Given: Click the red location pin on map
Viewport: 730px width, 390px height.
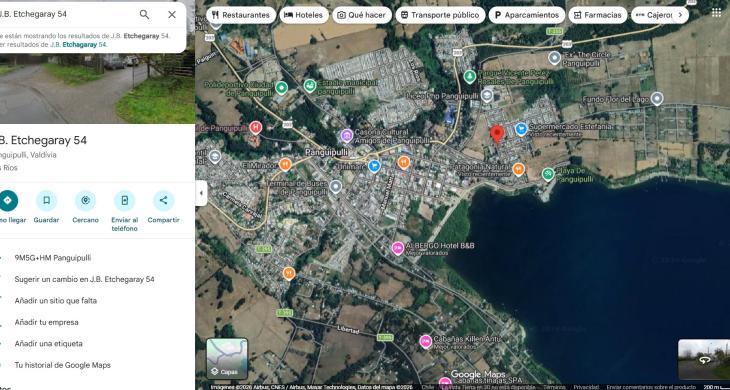Looking at the screenshot, I should point(497,134).
